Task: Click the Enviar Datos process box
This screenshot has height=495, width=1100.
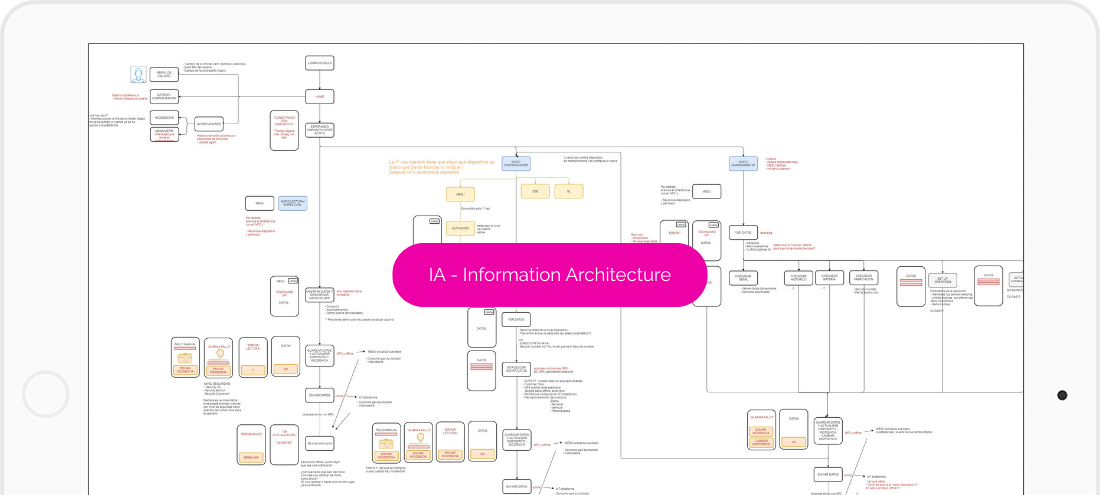Action: coord(319,394)
